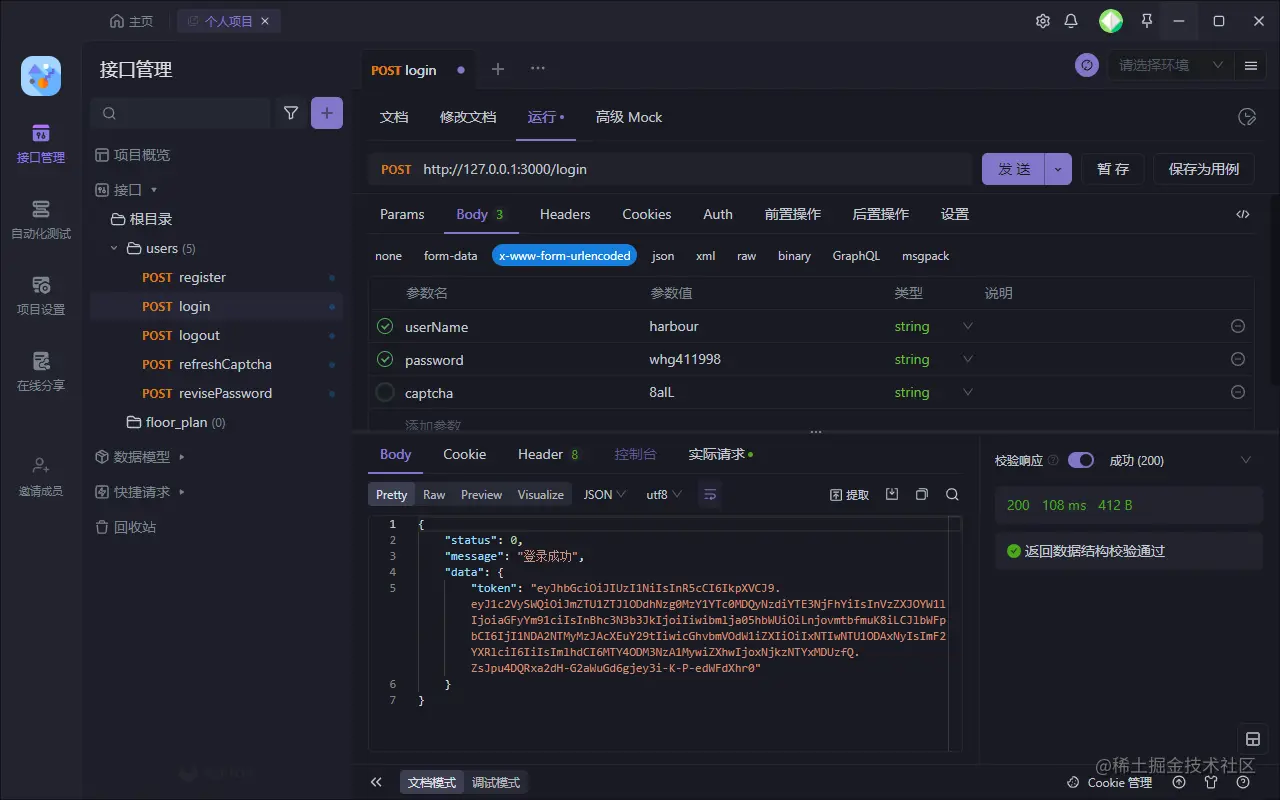Switch to 调试模式
Viewport: 1280px width, 800px height.
pyautogui.click(x=496, y=782)
